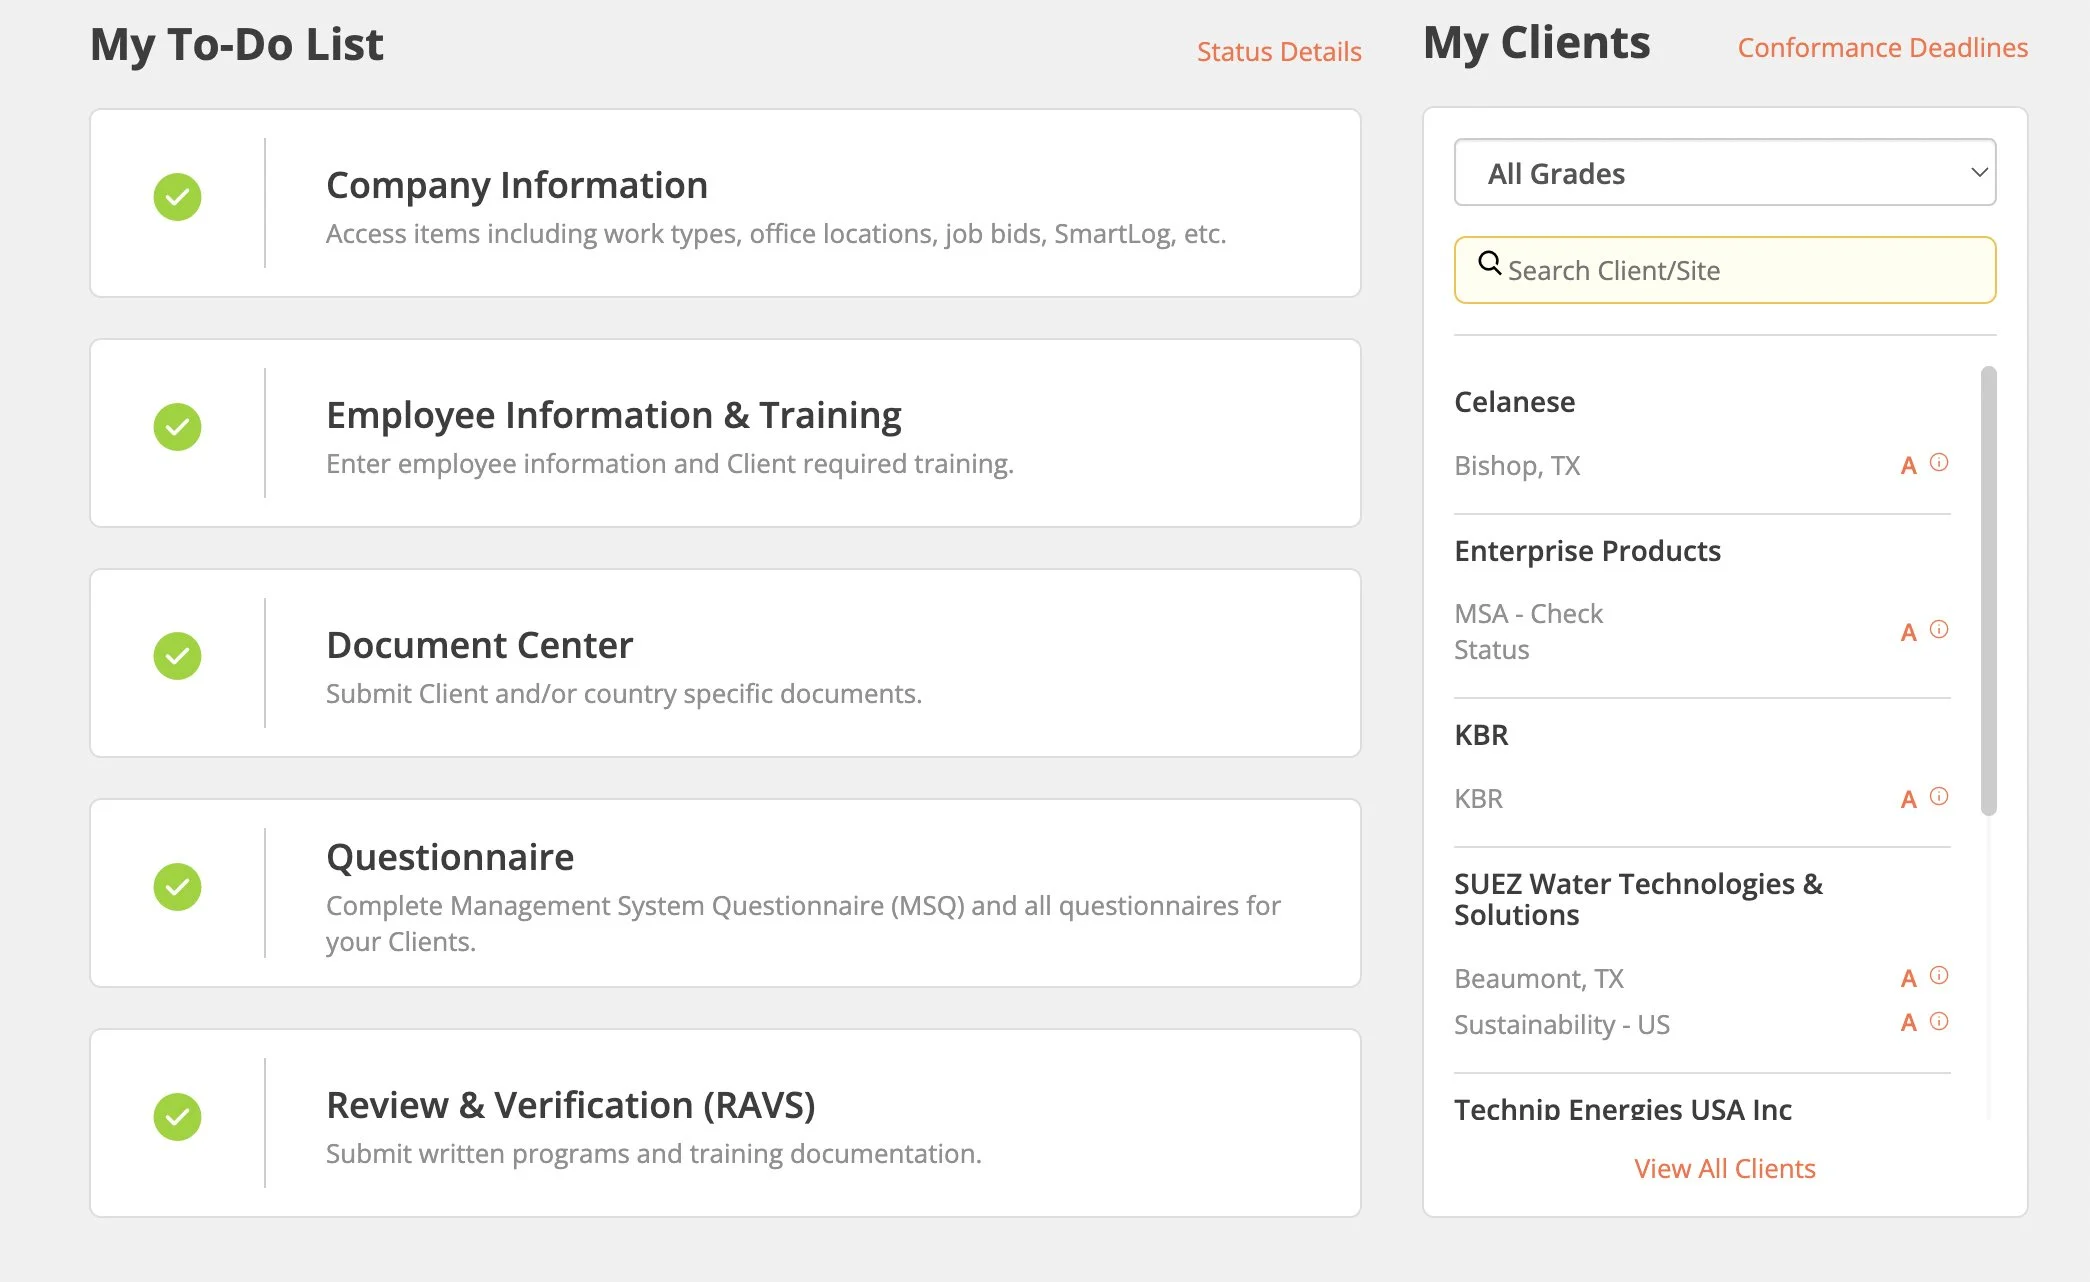Viewport: 2090px width, 1282px height.
Task: Click the info icon for Sustainability - US
Action: (x=1938, y=1022)
